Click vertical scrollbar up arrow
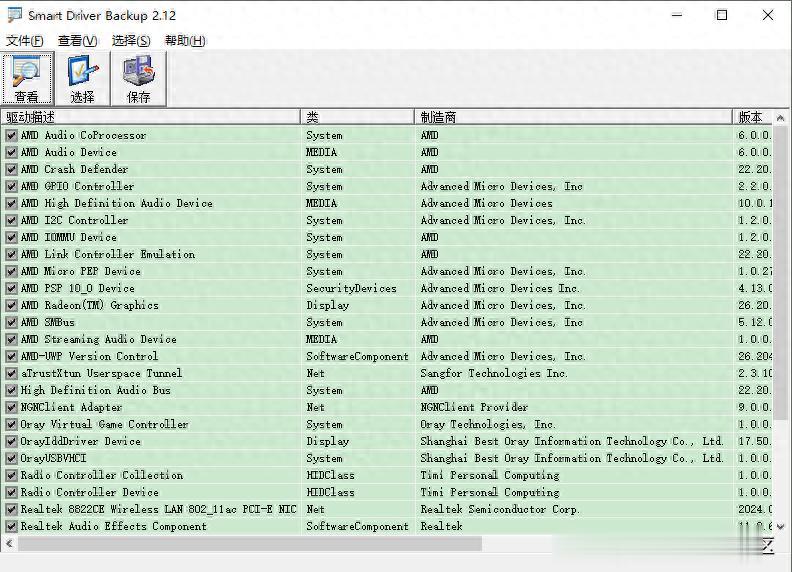The width and height of the screenshot is (792, 572). [780, 118]
